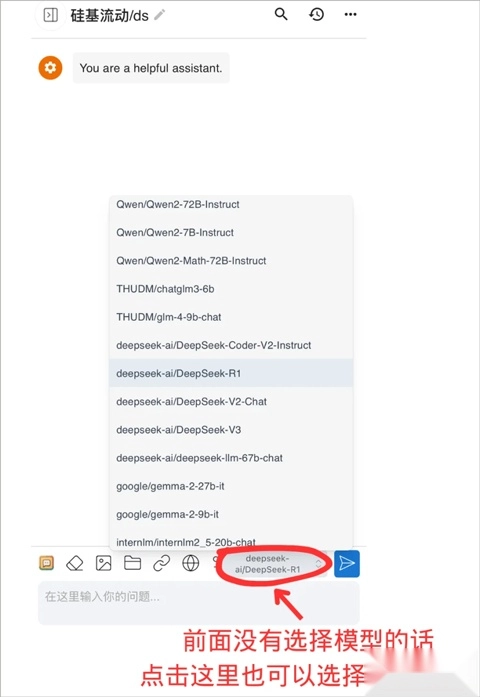The image size is (480, 697).
Task: Choose Qwen/Qwen2-72B-Instruct model
Action: pos(231,204)
